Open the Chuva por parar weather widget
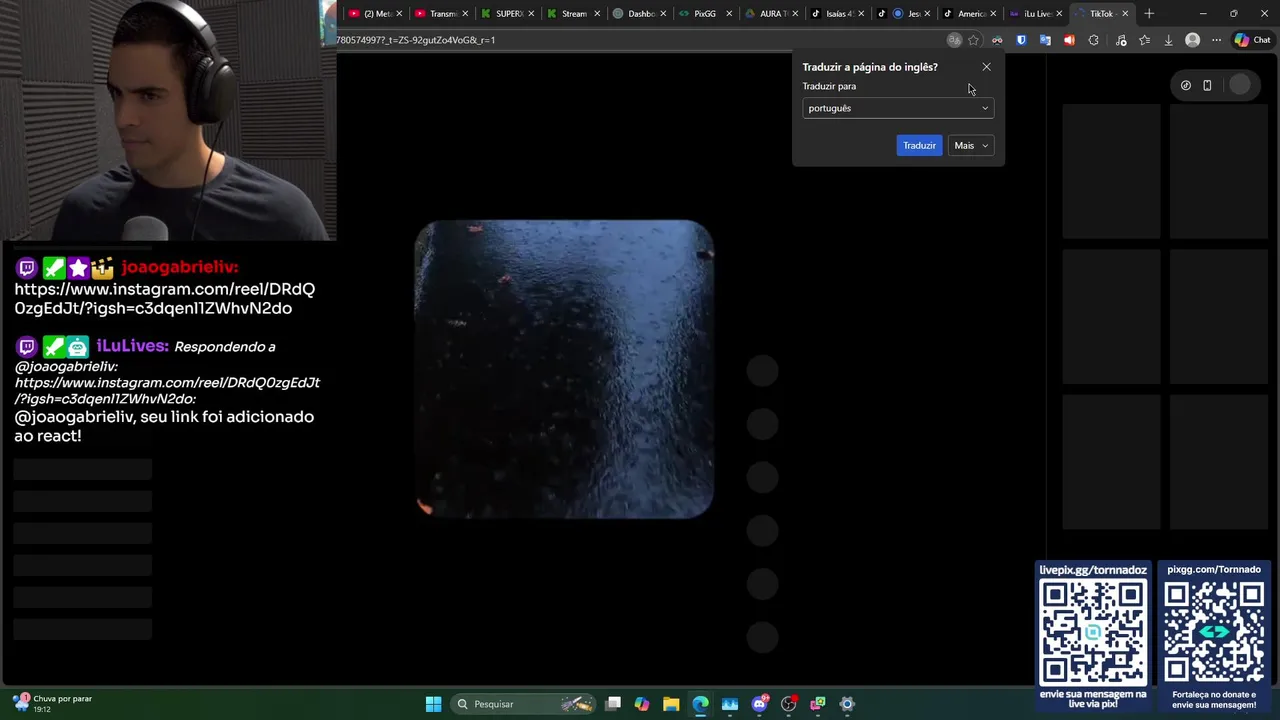The width and height of the screenshot is (1280, 720). pos(52,703)
